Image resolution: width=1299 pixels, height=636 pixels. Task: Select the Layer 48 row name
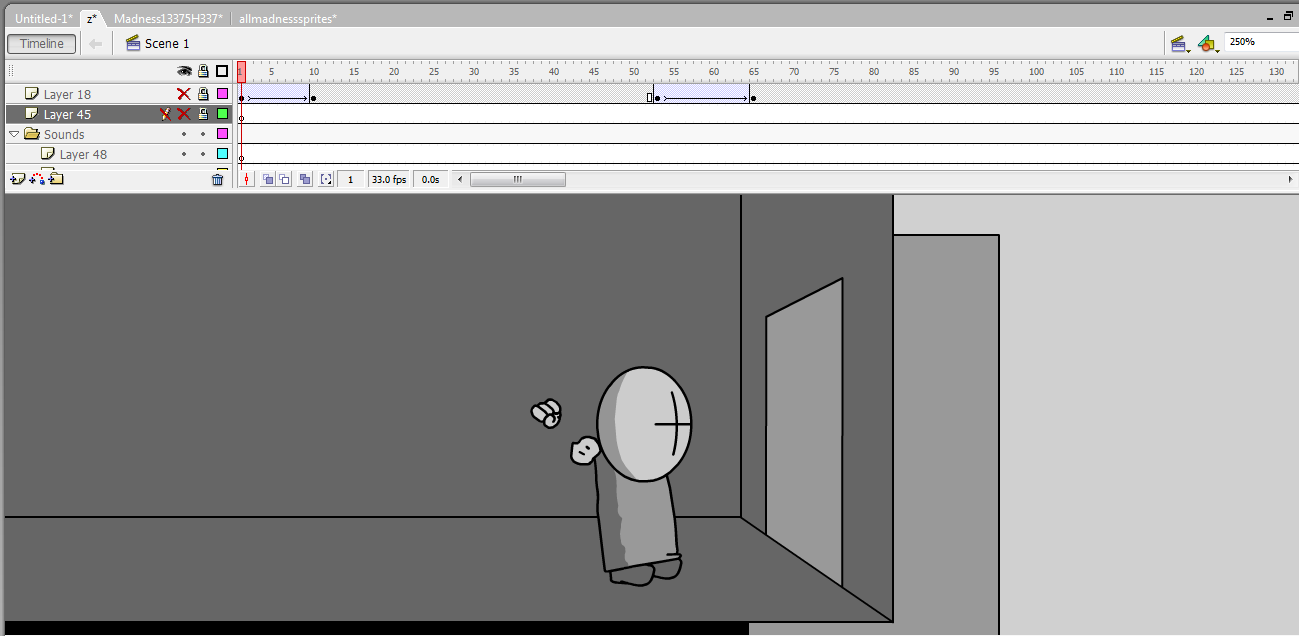click(83, 154)
